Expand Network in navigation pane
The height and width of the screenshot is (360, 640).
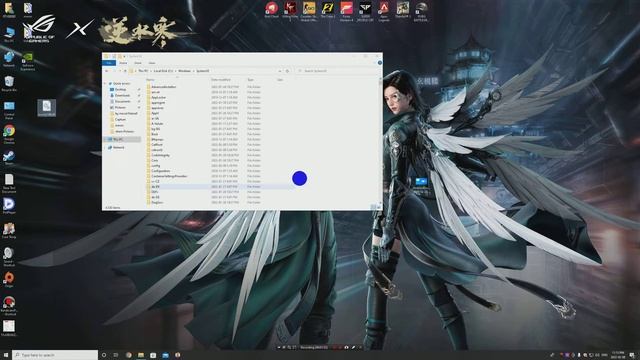pos(105,147)
